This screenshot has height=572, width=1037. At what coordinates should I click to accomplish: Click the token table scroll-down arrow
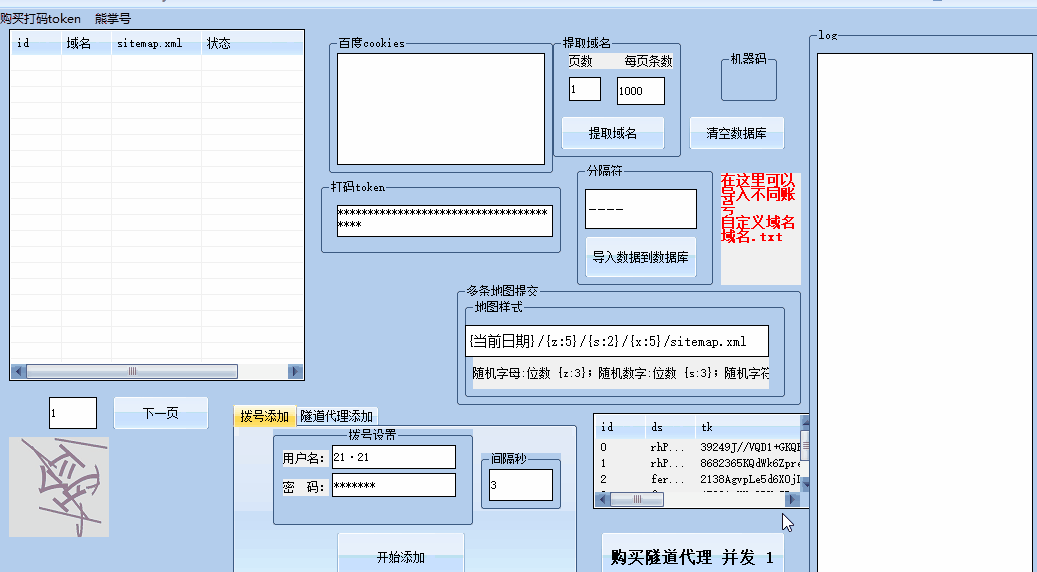click(805, 485)
